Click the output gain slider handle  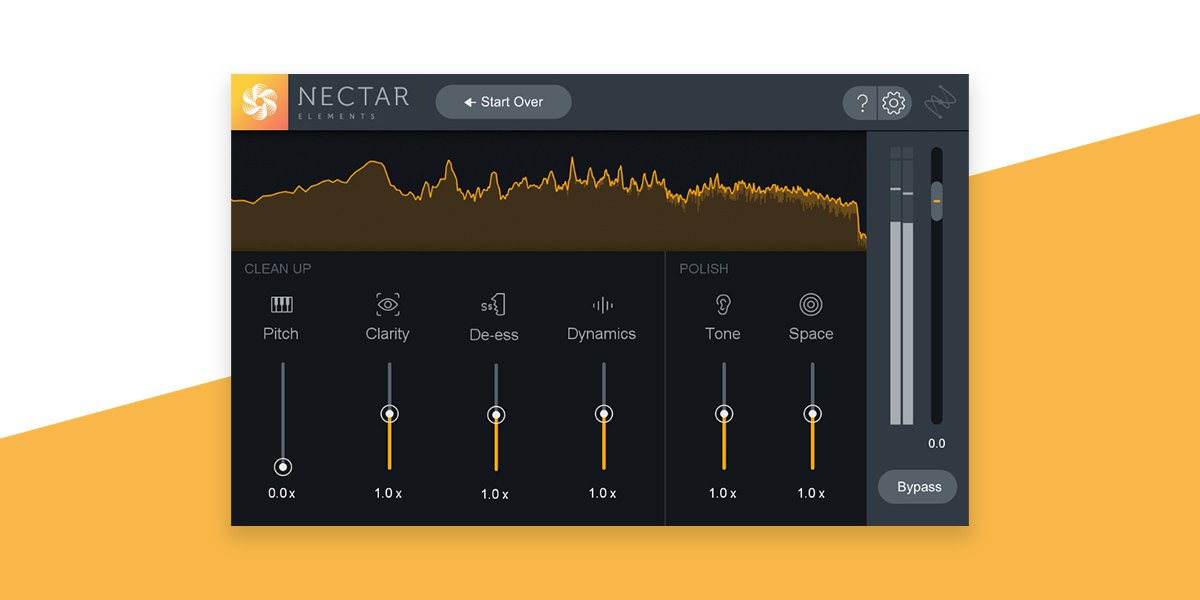[936, 201]
